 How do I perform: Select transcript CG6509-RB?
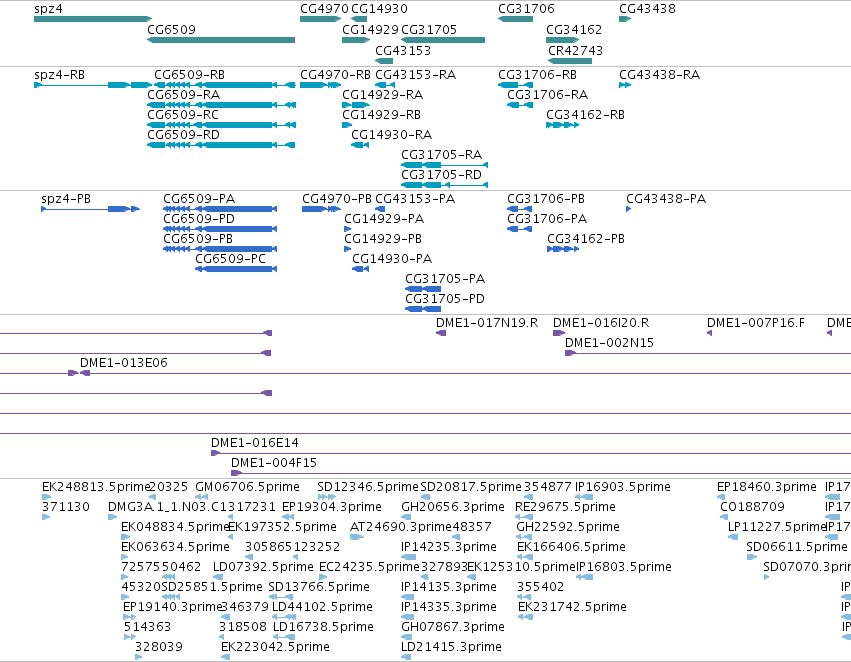click(225, 85)
